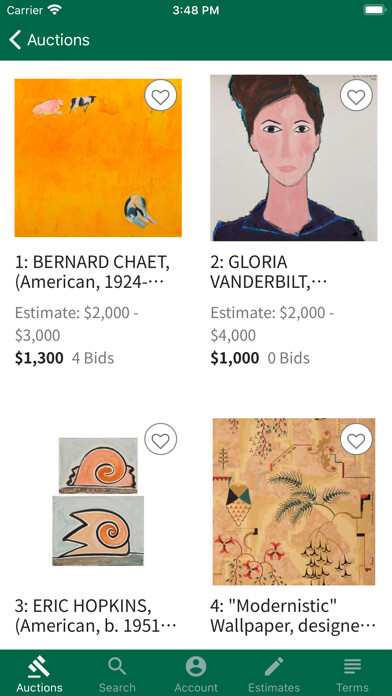Favorite the Gloria Vanderbilt lot with heart
The width and height of the screenshot is (392, 696).
click(356, 95)
